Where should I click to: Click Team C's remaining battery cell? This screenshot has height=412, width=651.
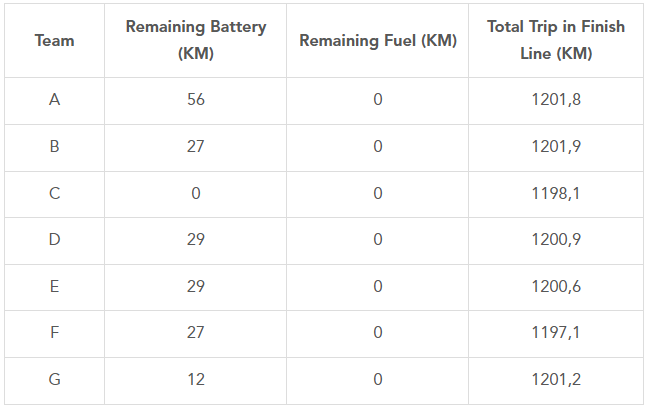[196, 193]
